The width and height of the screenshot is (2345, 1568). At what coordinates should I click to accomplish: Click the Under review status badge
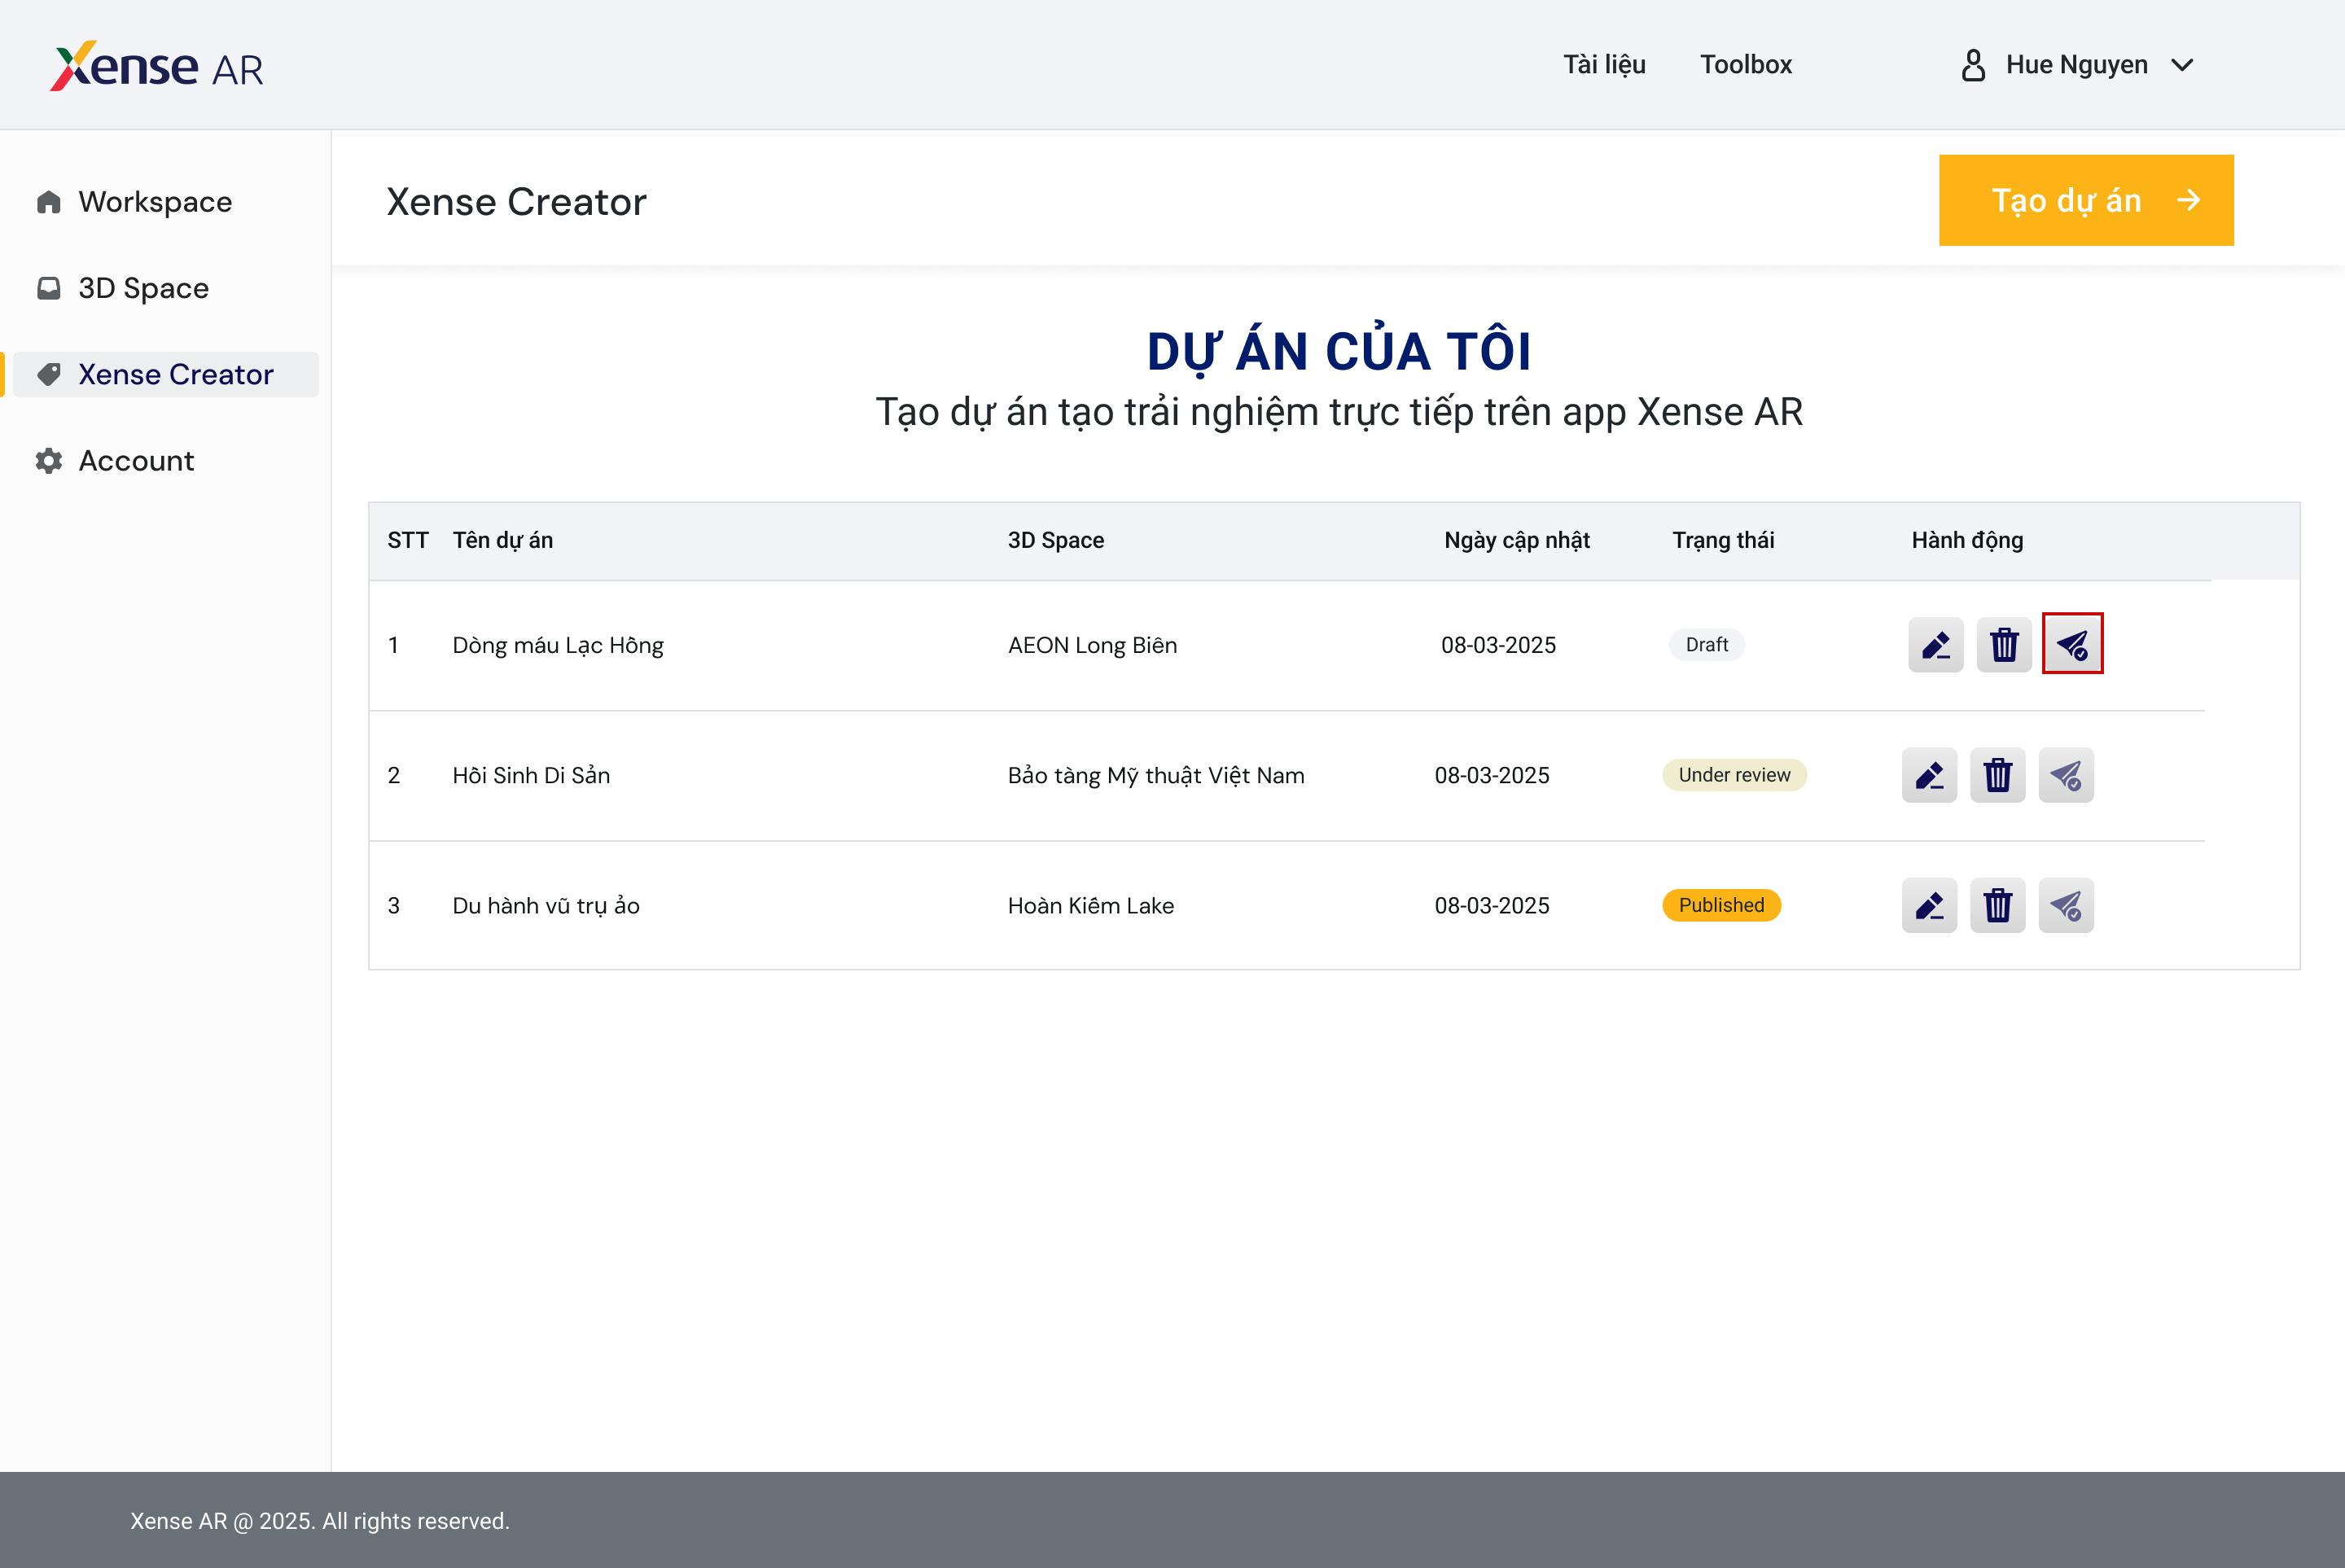[1733, 775]
